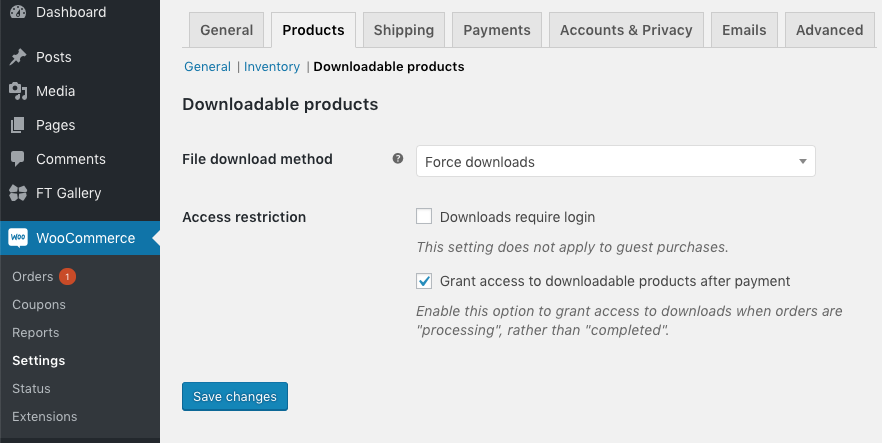Click the Pages icon in sidebar
882x443 pixels.
(x=18, y=125)
